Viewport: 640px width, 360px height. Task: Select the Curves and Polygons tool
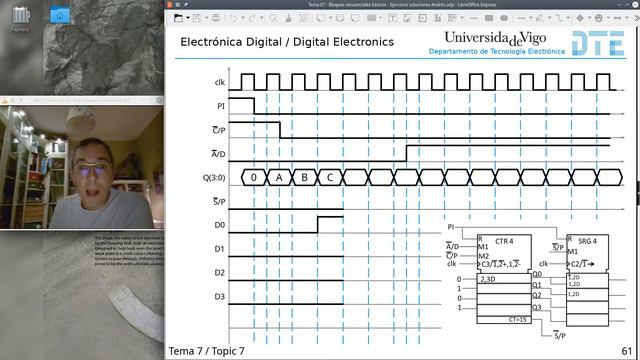pos(540,18)
